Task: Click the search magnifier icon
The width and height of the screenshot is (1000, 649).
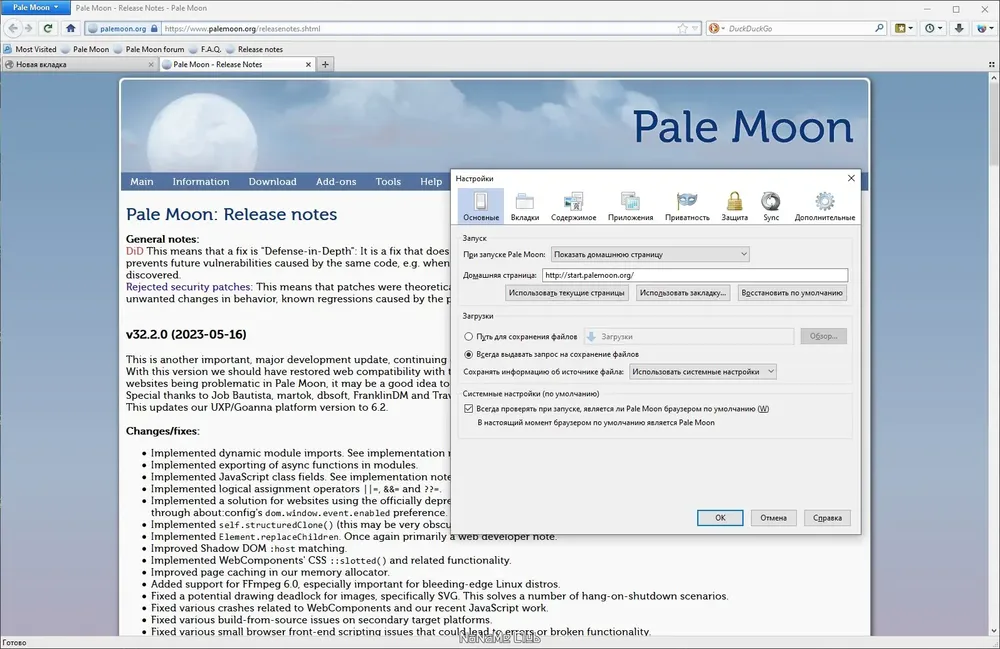Action: (x=879, y=28)
